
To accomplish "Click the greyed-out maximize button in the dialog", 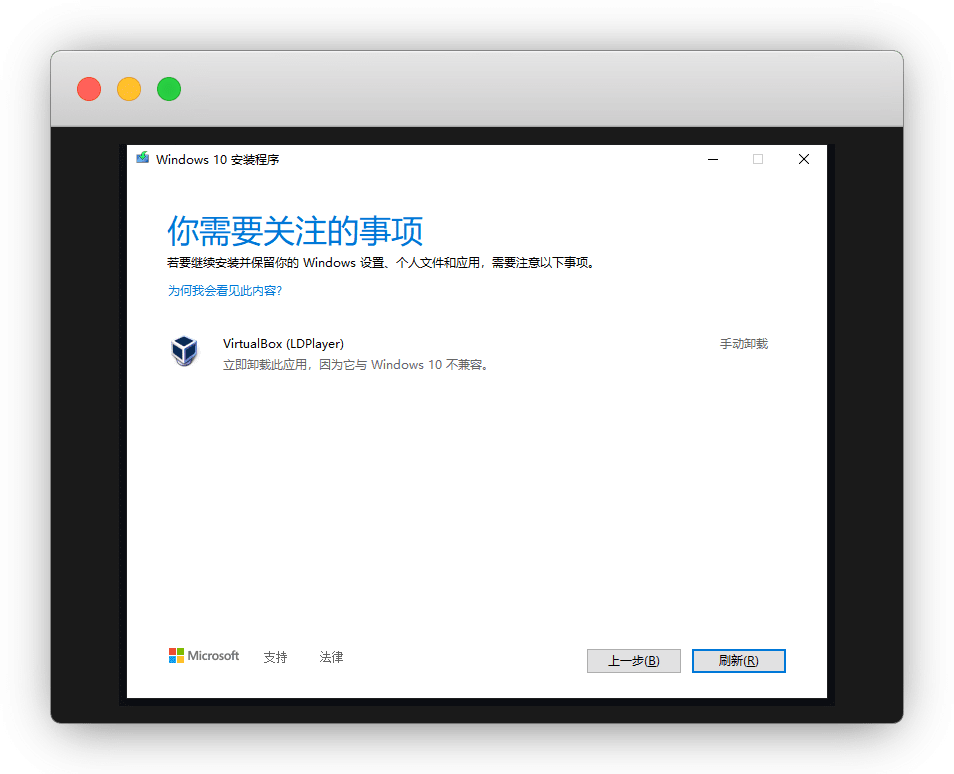I will pos(758,159).
